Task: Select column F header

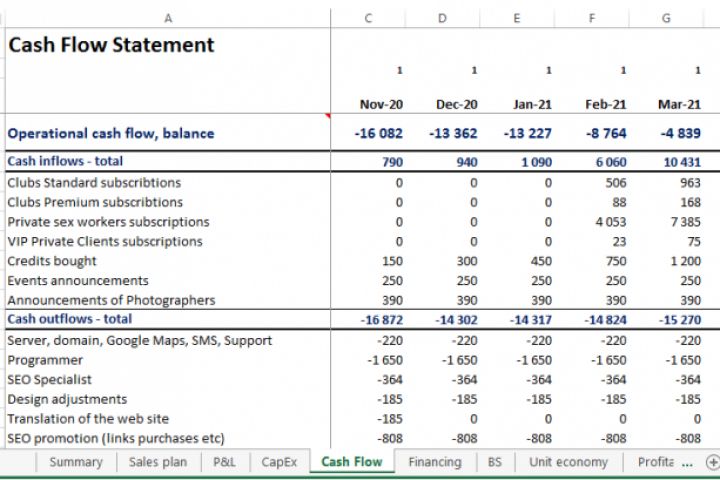Action: coord(591,18)
